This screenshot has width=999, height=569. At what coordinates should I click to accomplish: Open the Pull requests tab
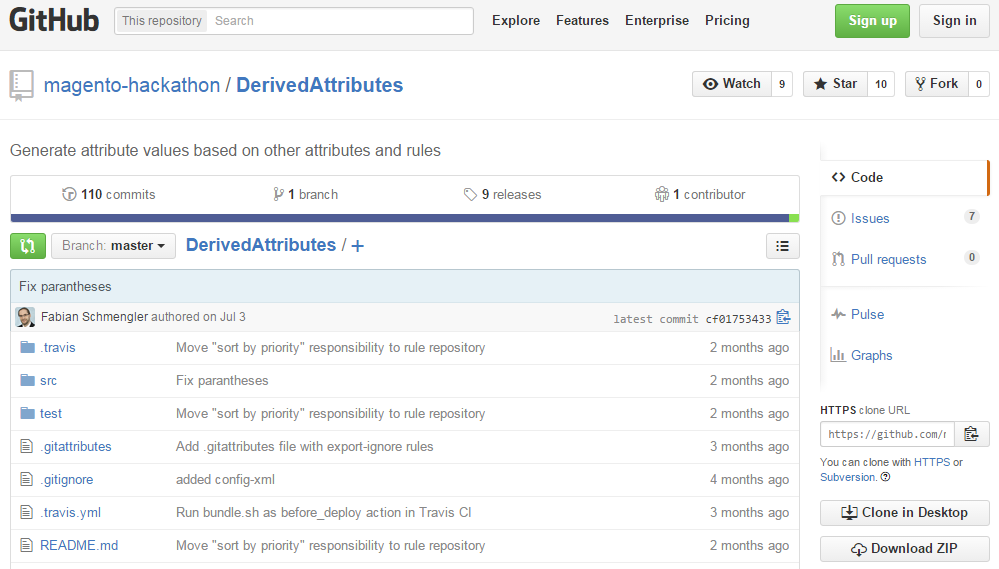(x=904, y=259)
